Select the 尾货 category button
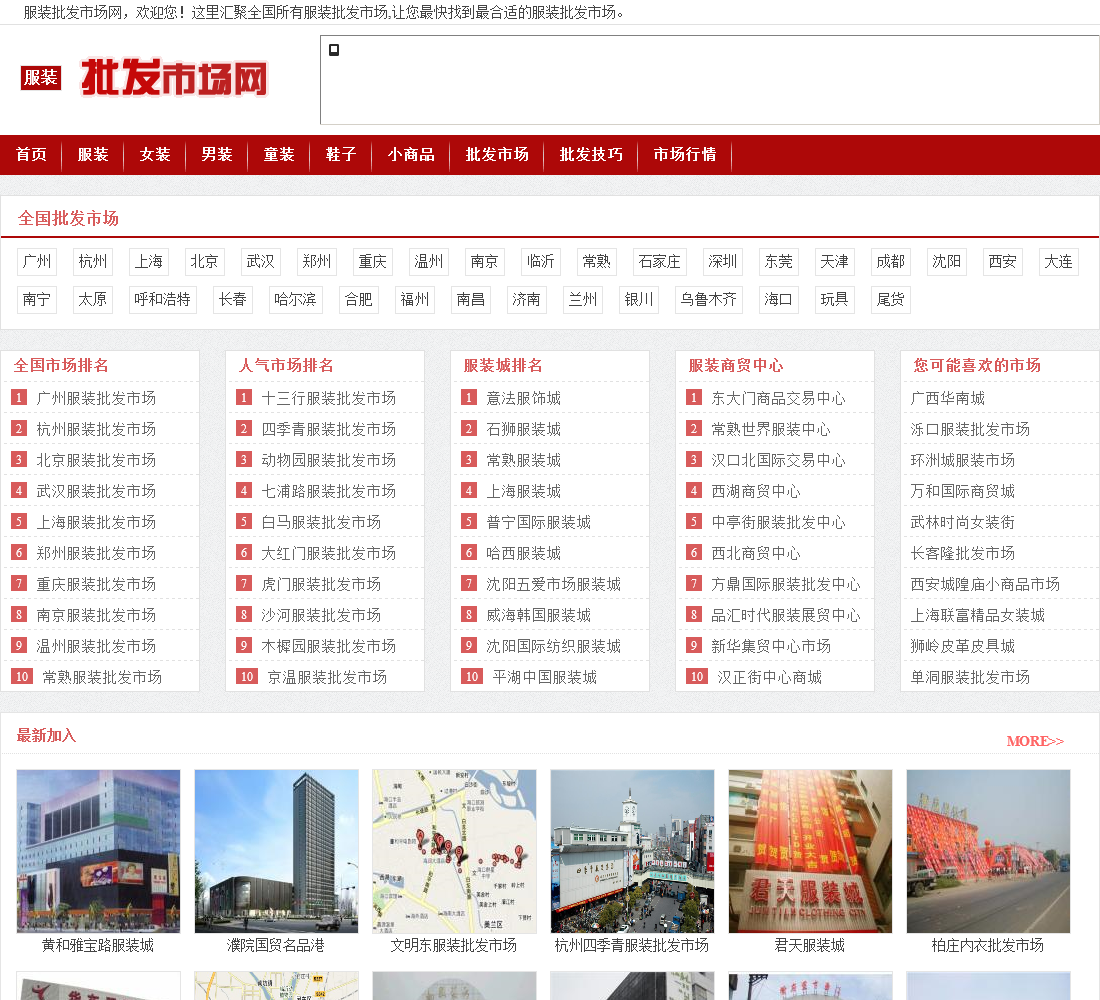The image size is (1100, 1000). click(x=890, y=300)
